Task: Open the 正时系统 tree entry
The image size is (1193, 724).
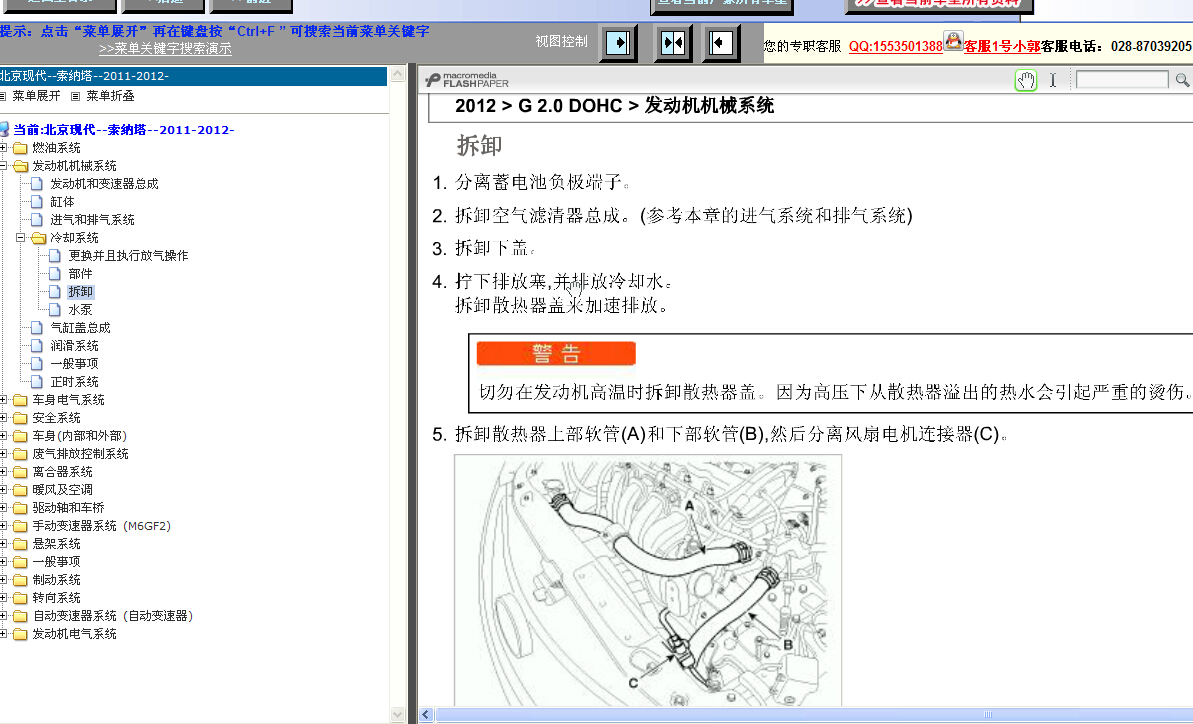Action: 73,381
